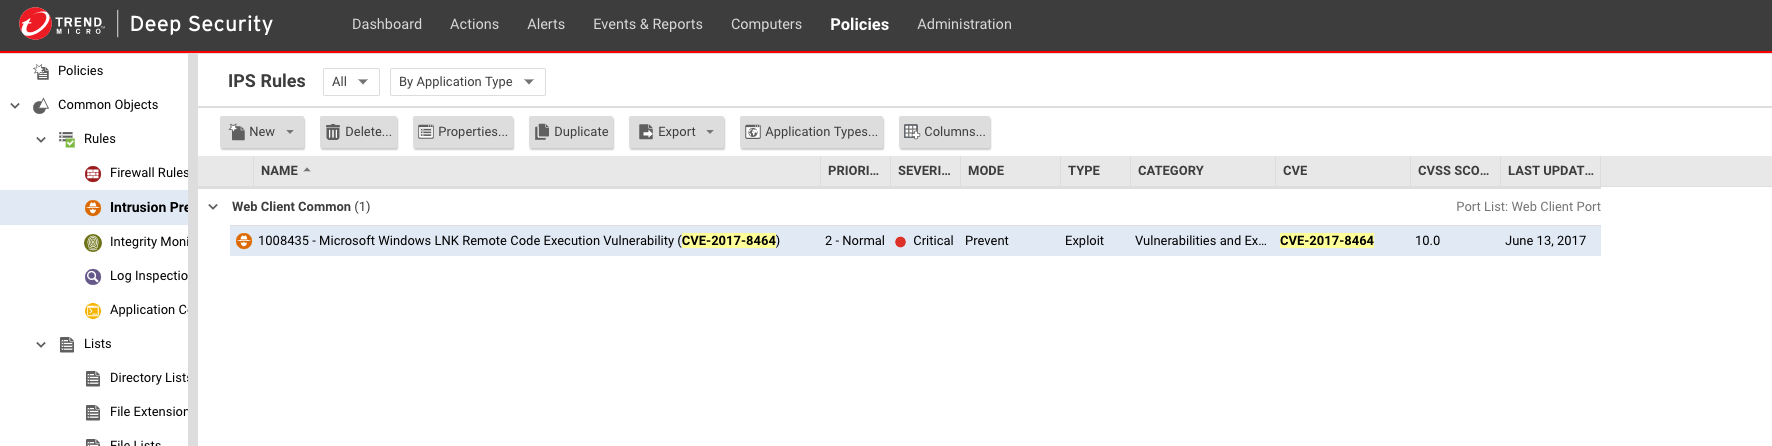This screenshot has height=446, width=1772.
Task: Collapse the Rules tree node
Action: (41, 139)
